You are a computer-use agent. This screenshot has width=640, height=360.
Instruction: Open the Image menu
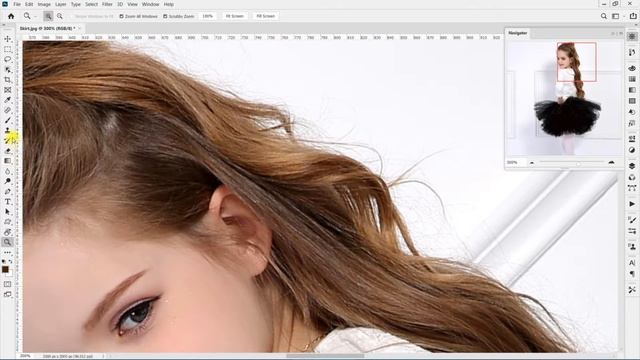(x=44, y=4)
